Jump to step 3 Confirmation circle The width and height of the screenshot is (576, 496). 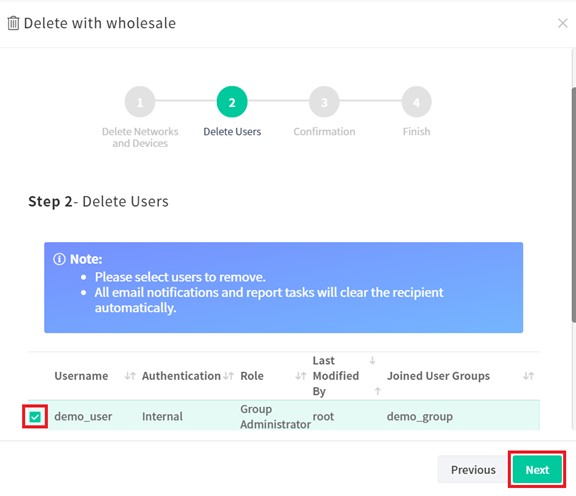tap(324, 102)
